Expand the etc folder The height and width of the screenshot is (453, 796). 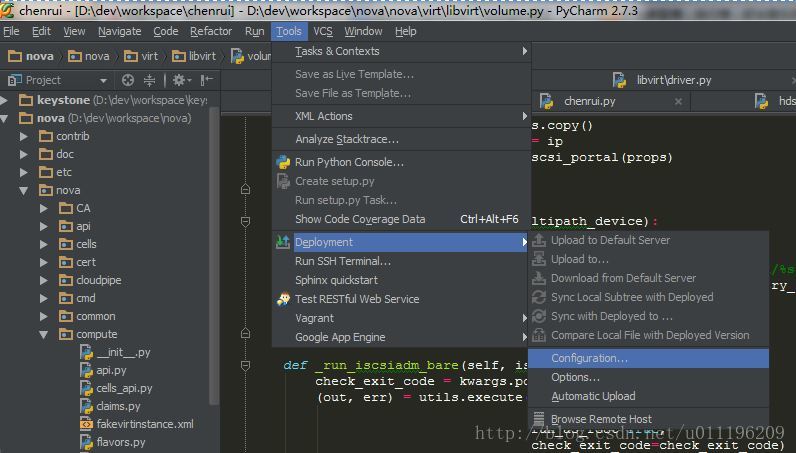(23, 172)
